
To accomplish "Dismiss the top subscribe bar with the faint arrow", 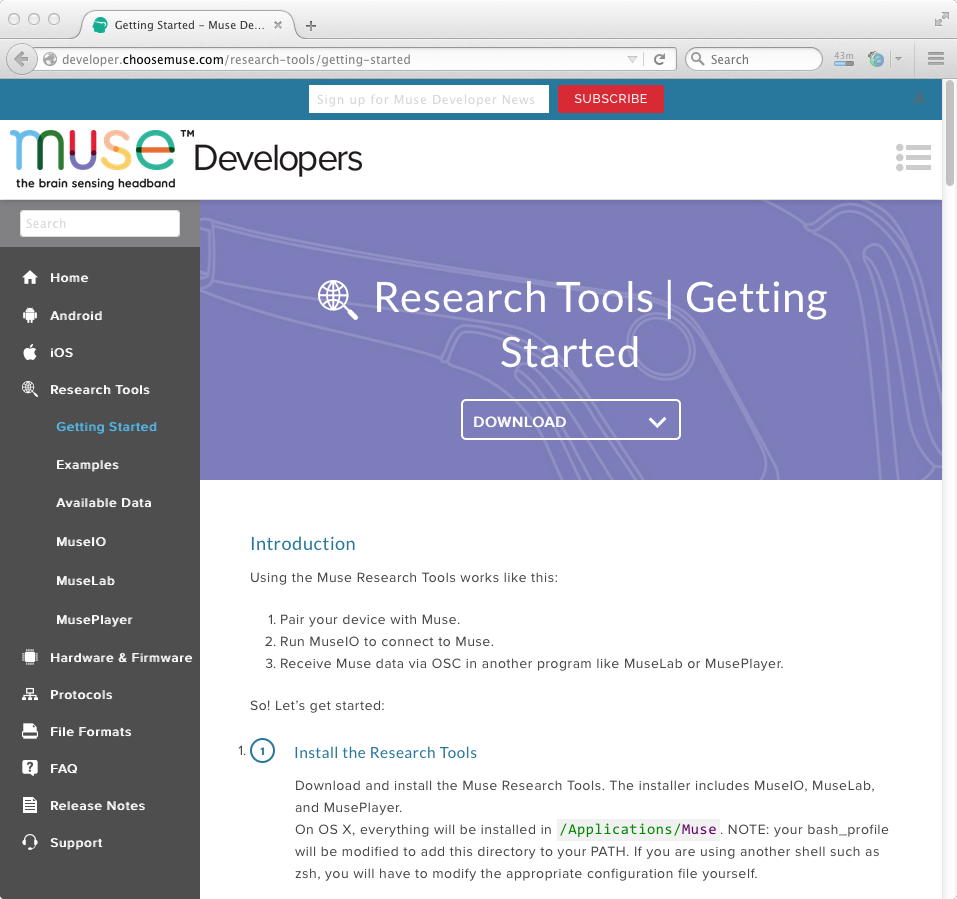I will coord(919,98).
